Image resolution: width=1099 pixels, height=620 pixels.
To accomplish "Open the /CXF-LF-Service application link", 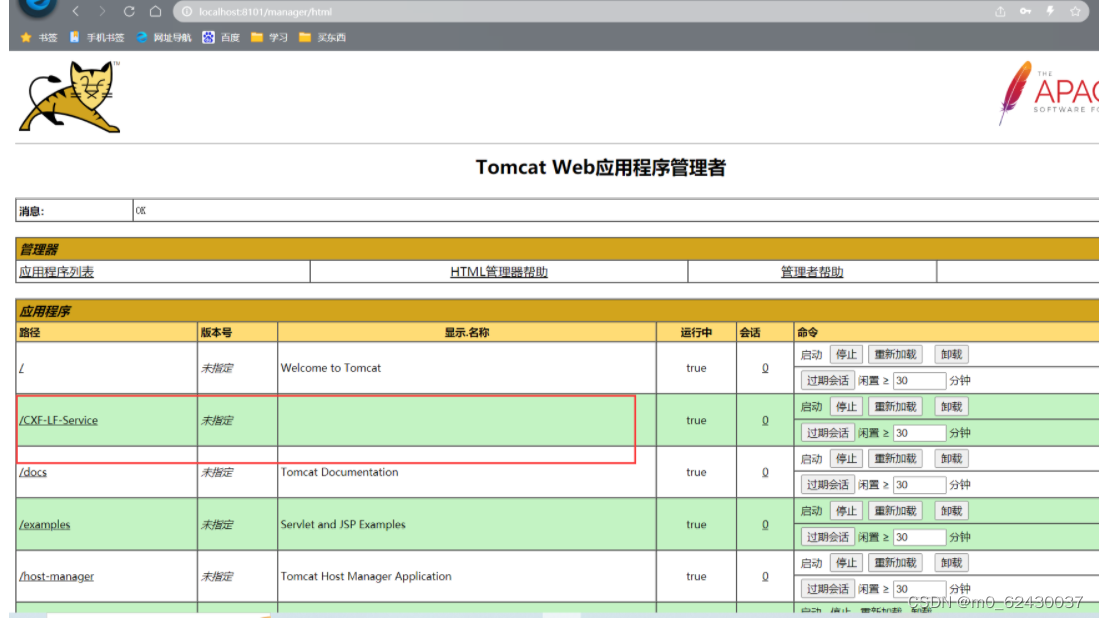I will pos(57,420).
